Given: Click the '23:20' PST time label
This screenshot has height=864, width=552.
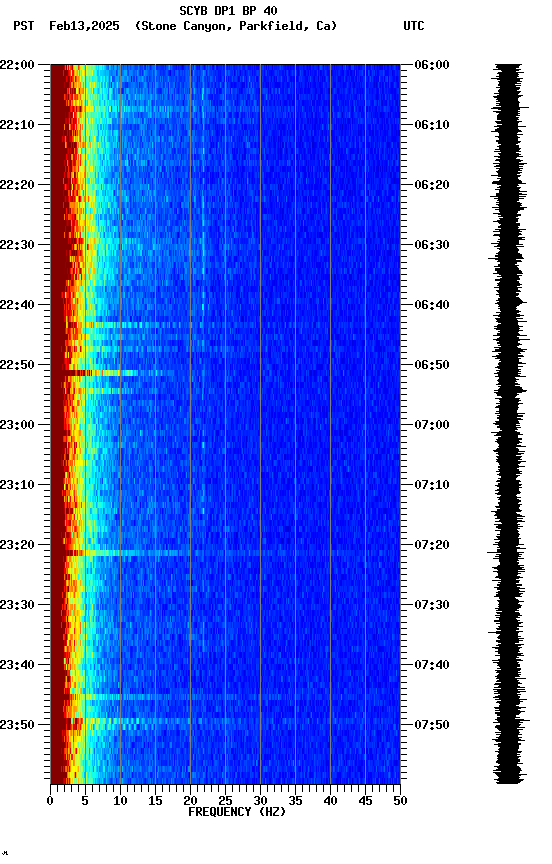Looking at the screenshot, I should 17,546.
